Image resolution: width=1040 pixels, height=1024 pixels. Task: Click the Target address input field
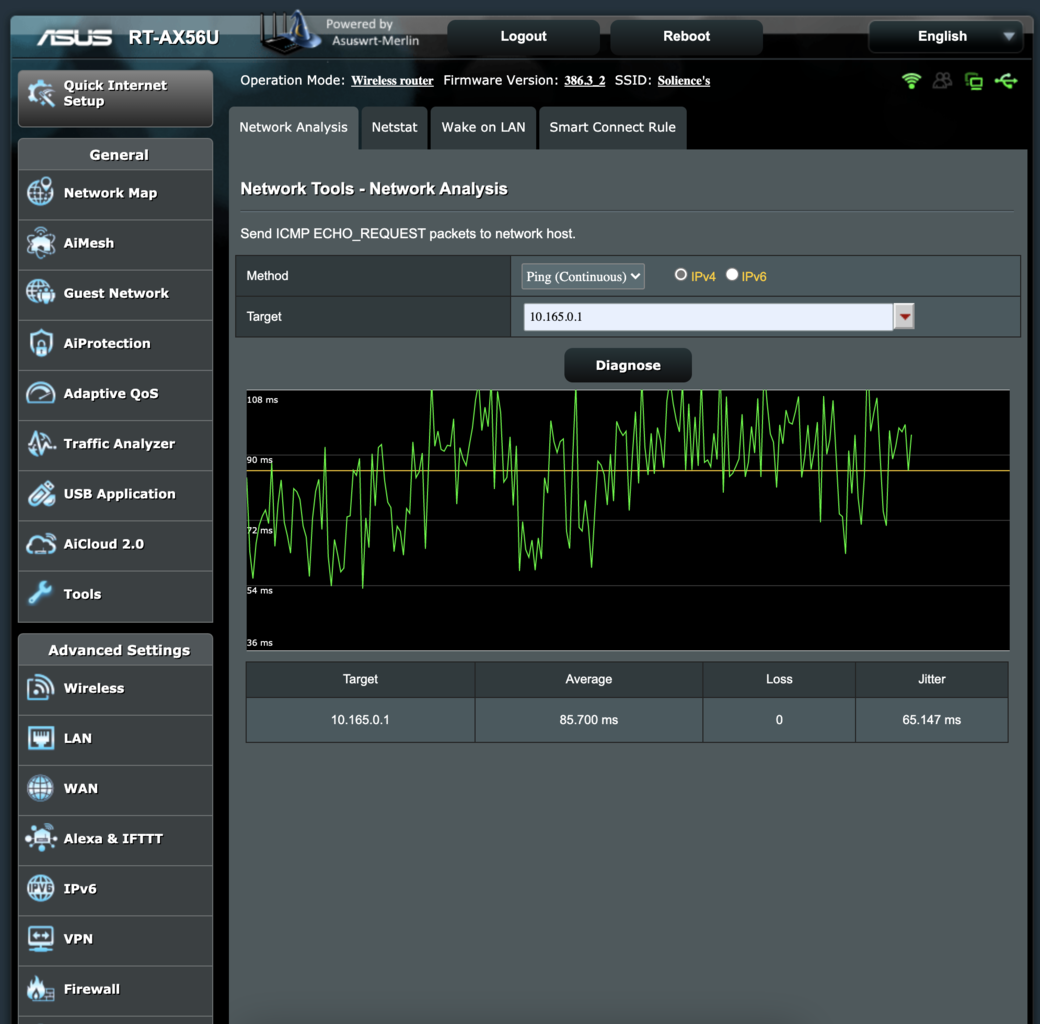(707, 317)
